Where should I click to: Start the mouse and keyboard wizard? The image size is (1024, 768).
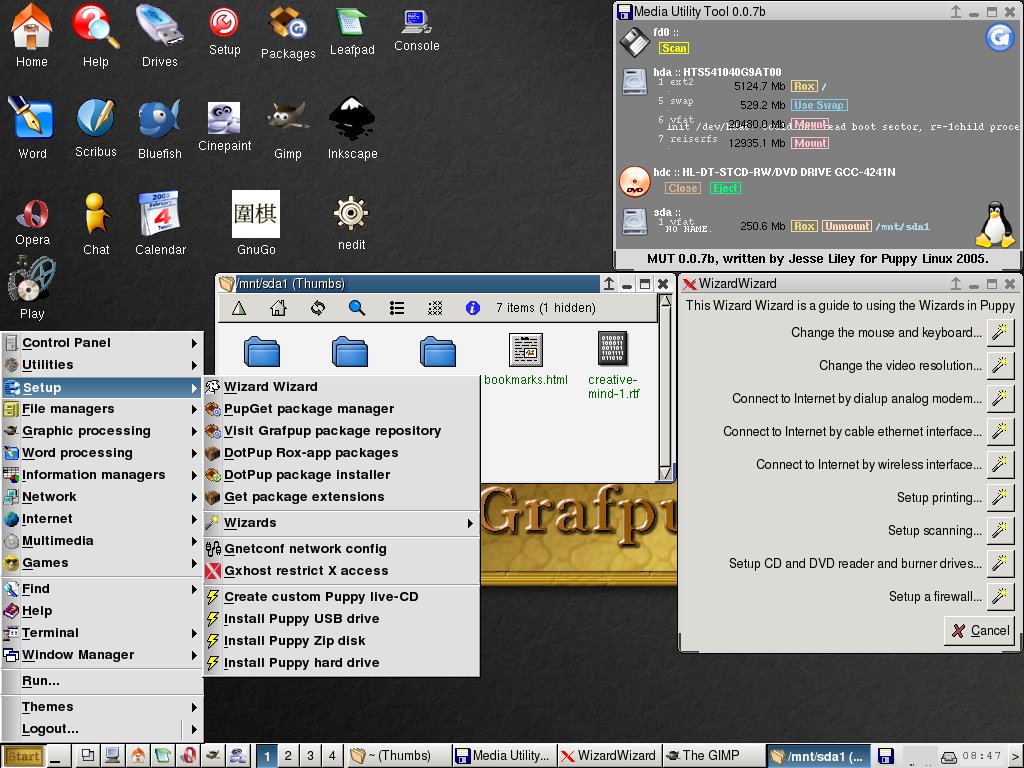[x=999, y=332]
